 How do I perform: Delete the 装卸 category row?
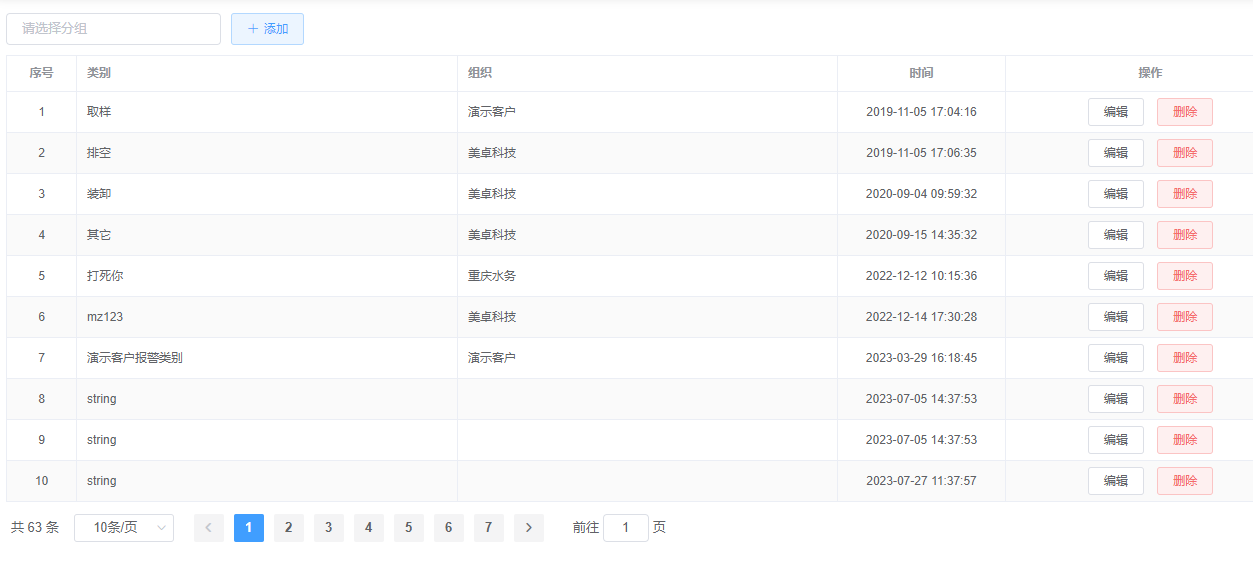tap(1184, 194)
